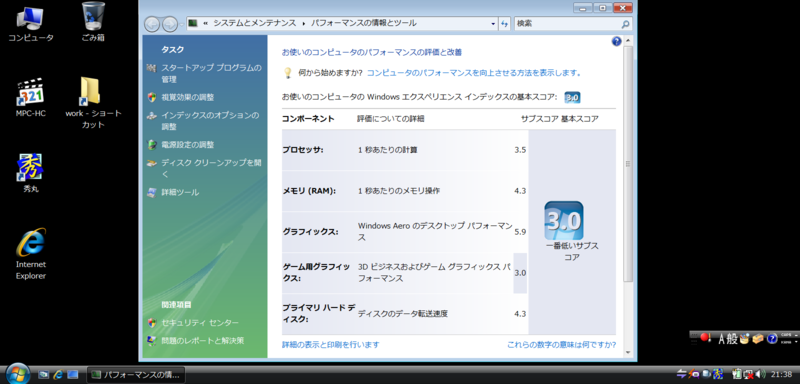Open the address bar history dropdown
The height and width of the screenshot is (384, 800).
tap(493, 23)
